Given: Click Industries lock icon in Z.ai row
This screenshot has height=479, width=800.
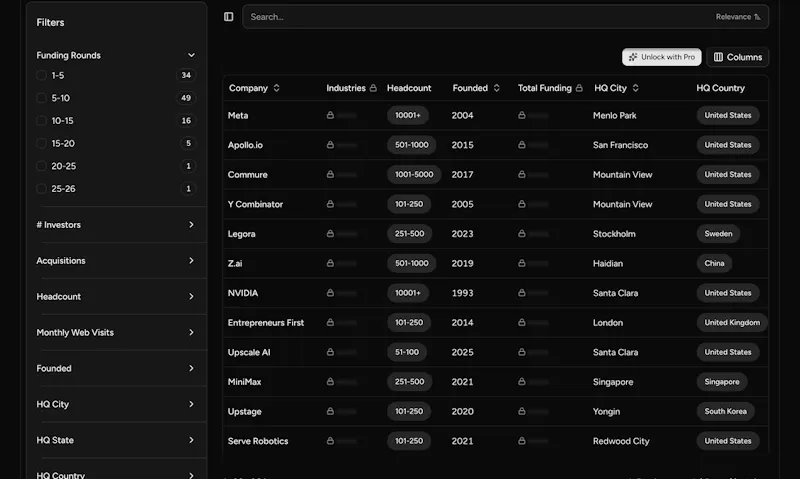Looking at the screenshot, I should 330,263.
